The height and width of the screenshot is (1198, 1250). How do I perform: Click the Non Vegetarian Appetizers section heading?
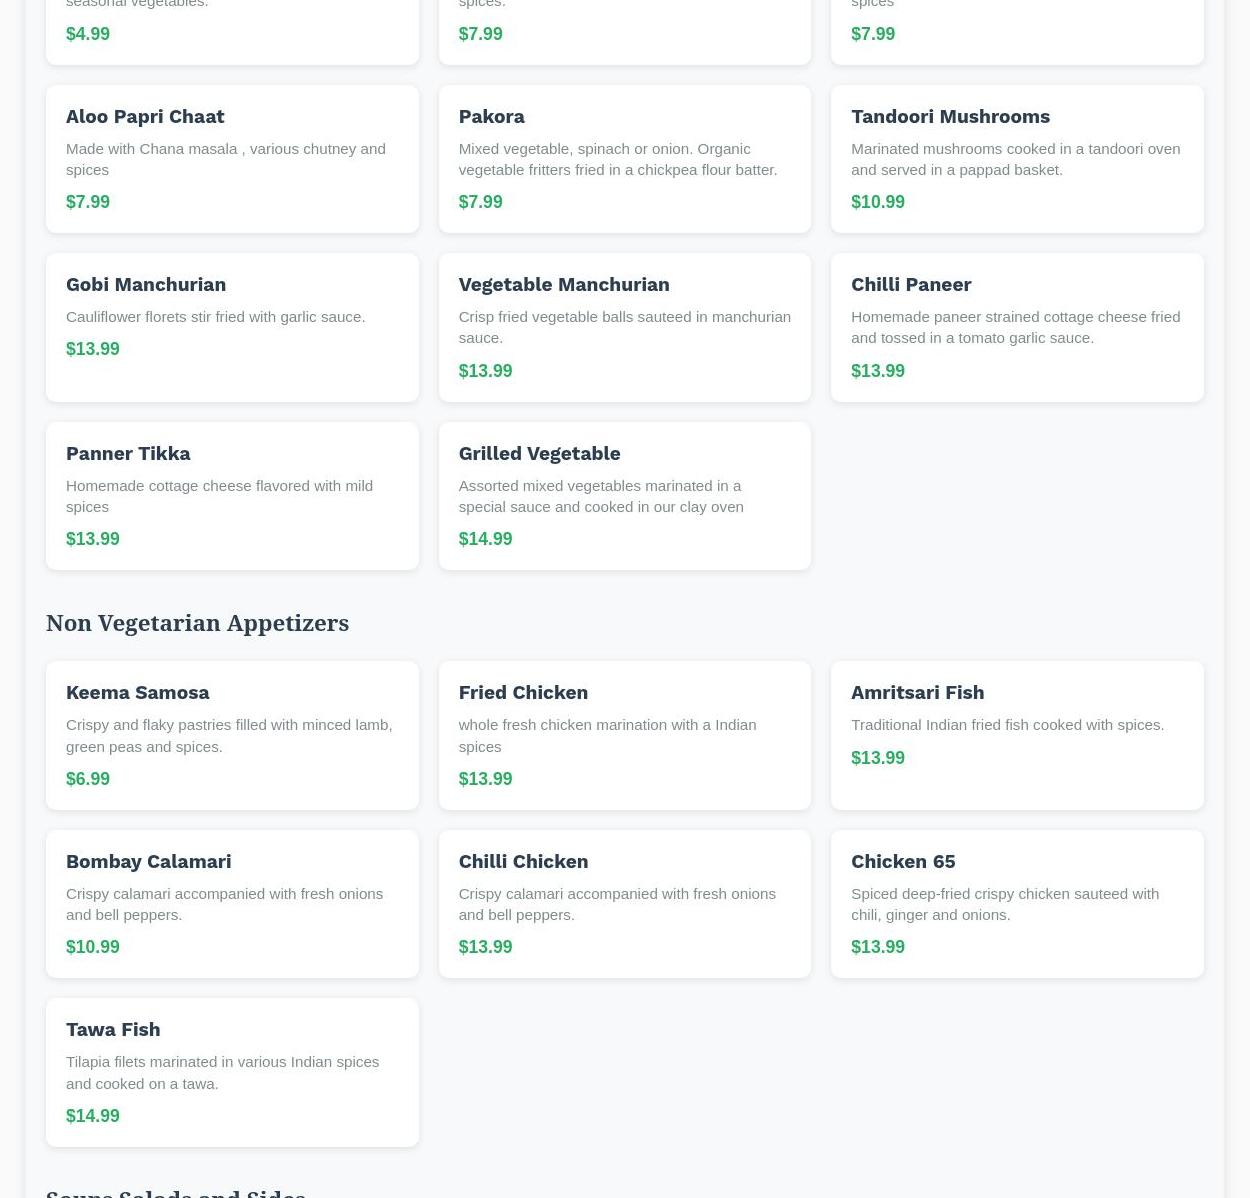(197, 623)
